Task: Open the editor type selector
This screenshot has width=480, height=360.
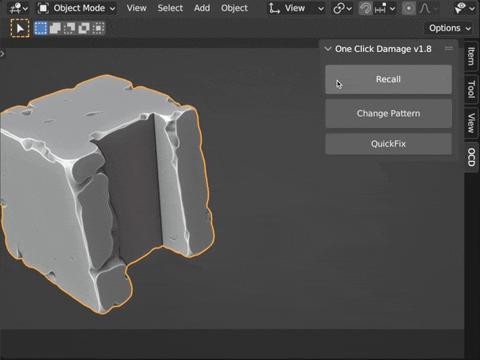Action: pyautogui.click(x=18, y=8)
